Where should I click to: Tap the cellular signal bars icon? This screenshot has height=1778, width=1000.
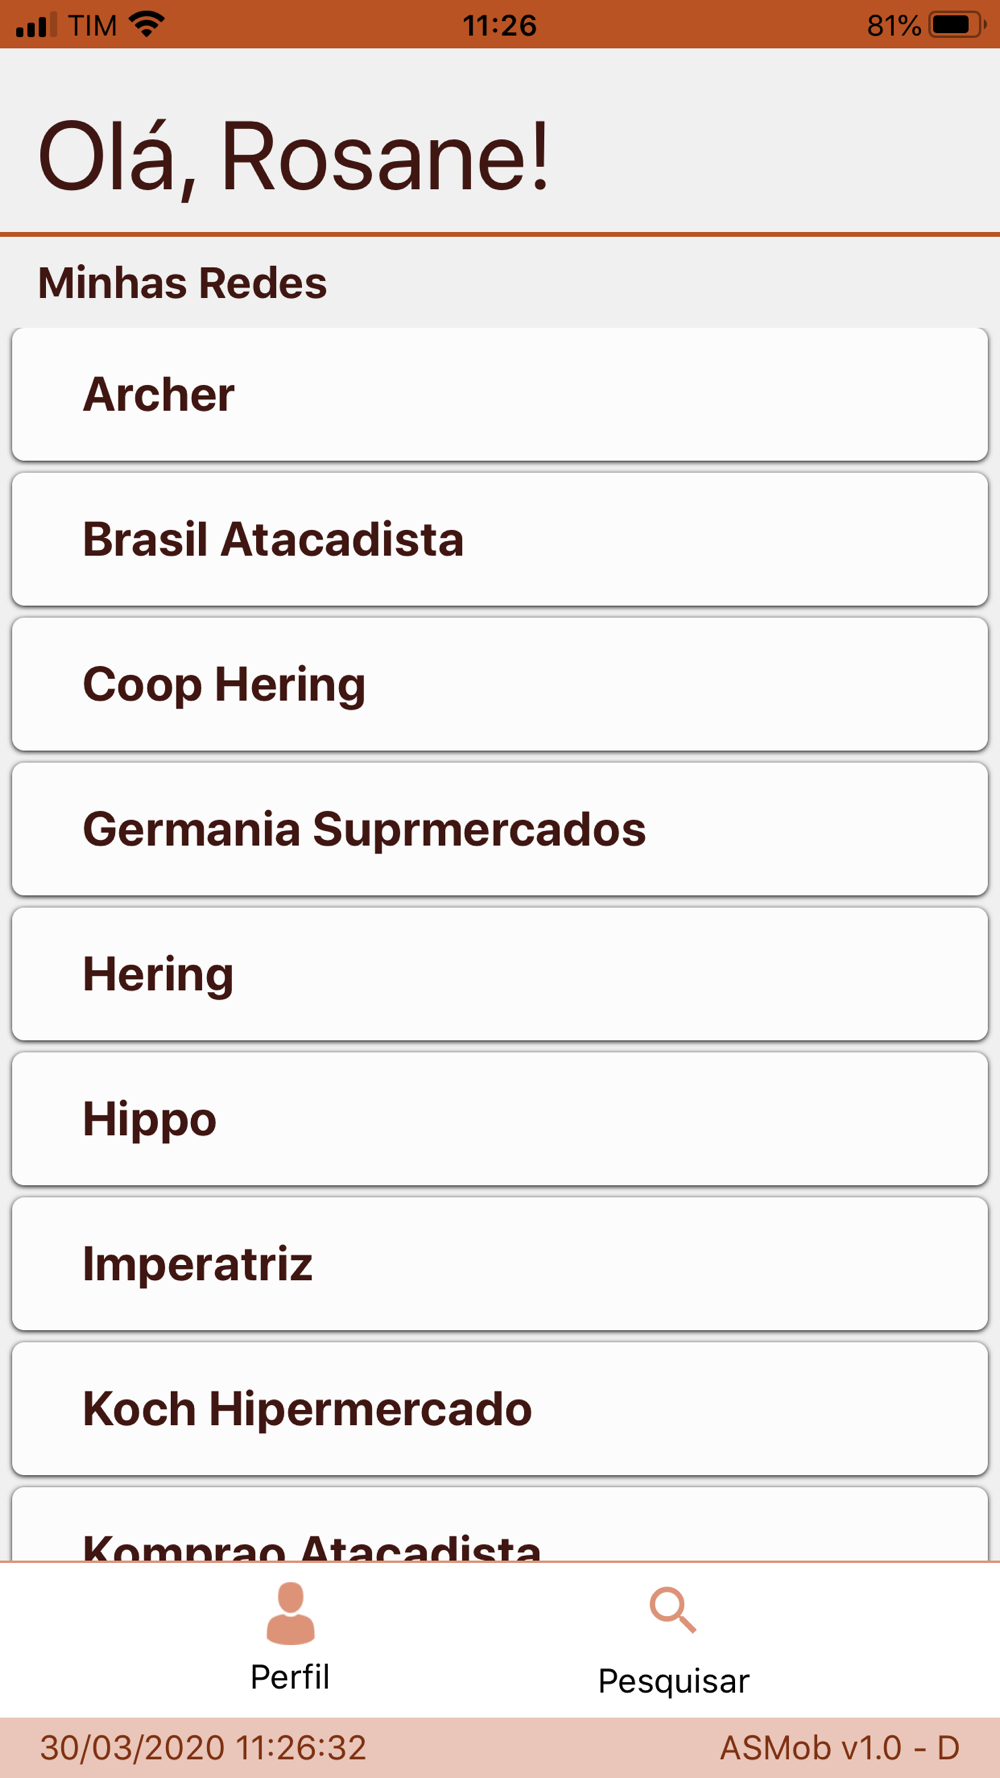(36, 25)
